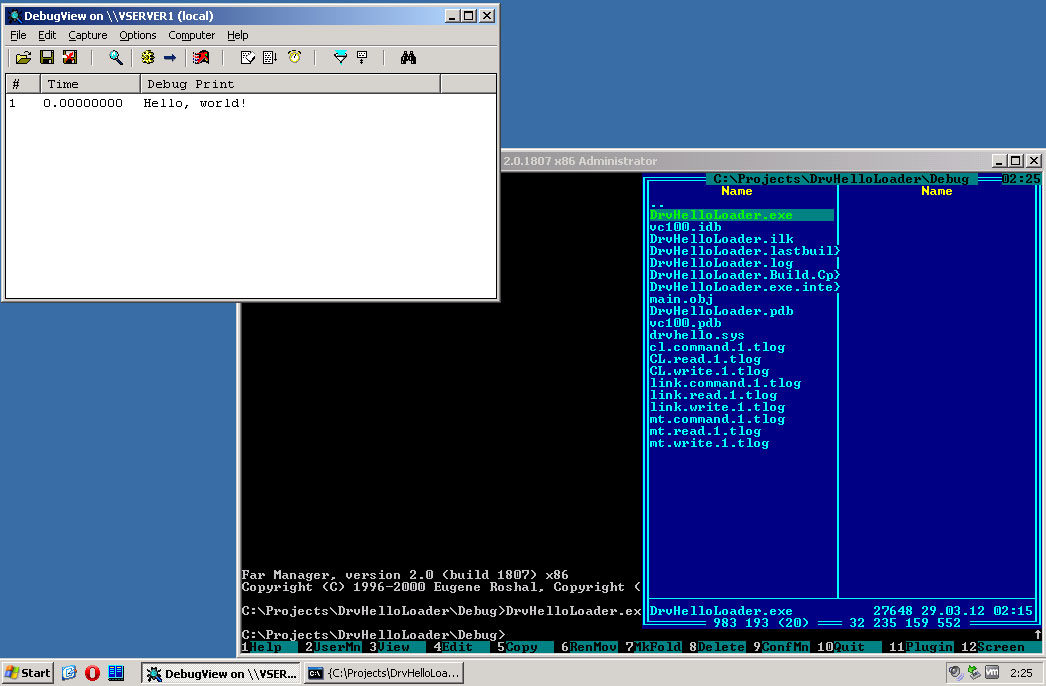Image resolution: width=1046 pixels, height=686 pixels.
Task: Open the Options menu in DebugView
Action: [137, 35]
